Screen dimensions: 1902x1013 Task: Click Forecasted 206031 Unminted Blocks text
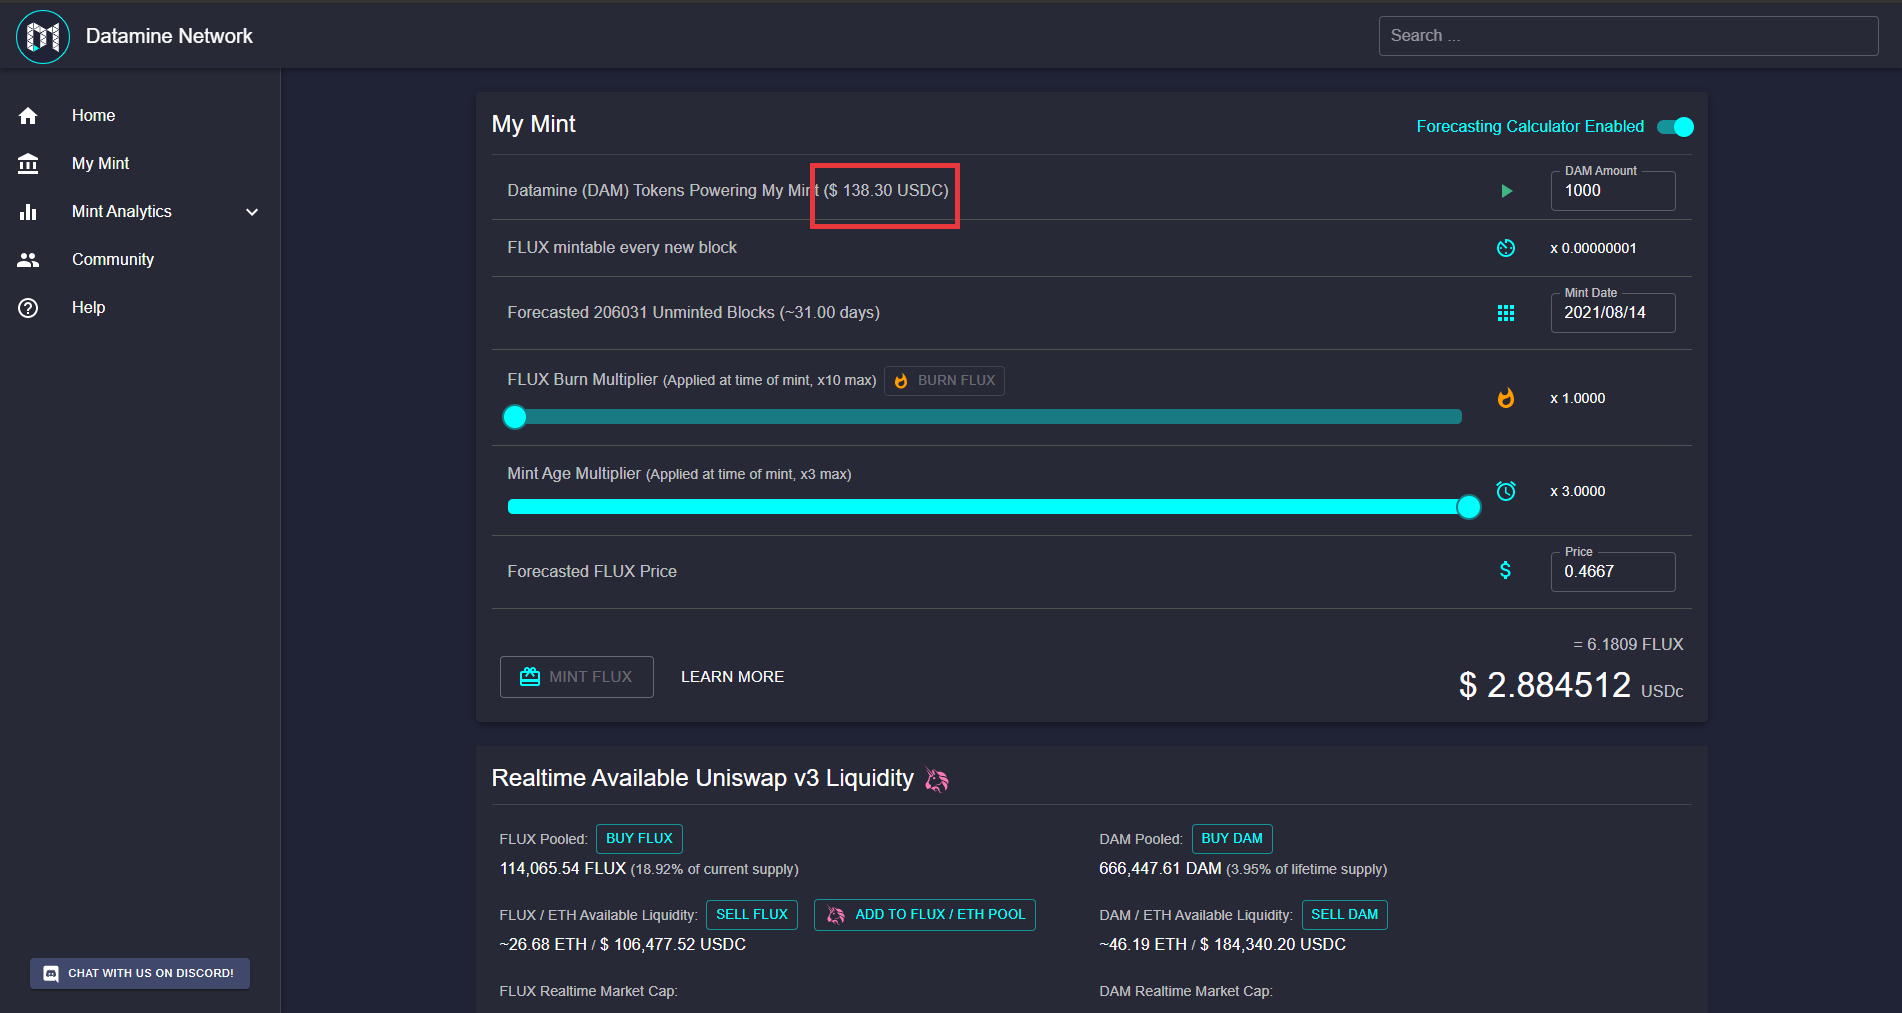[x=693, y=313]
